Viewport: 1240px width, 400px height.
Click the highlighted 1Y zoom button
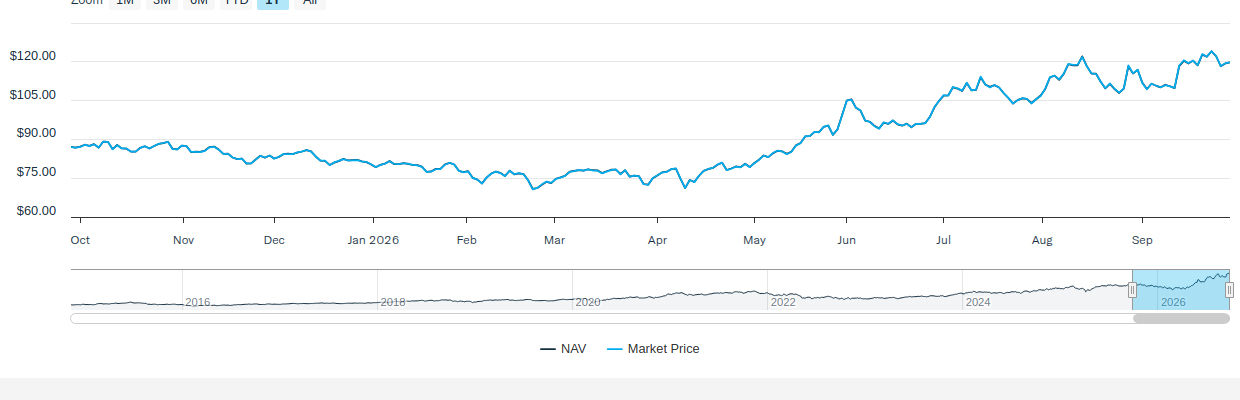point(273,3)
